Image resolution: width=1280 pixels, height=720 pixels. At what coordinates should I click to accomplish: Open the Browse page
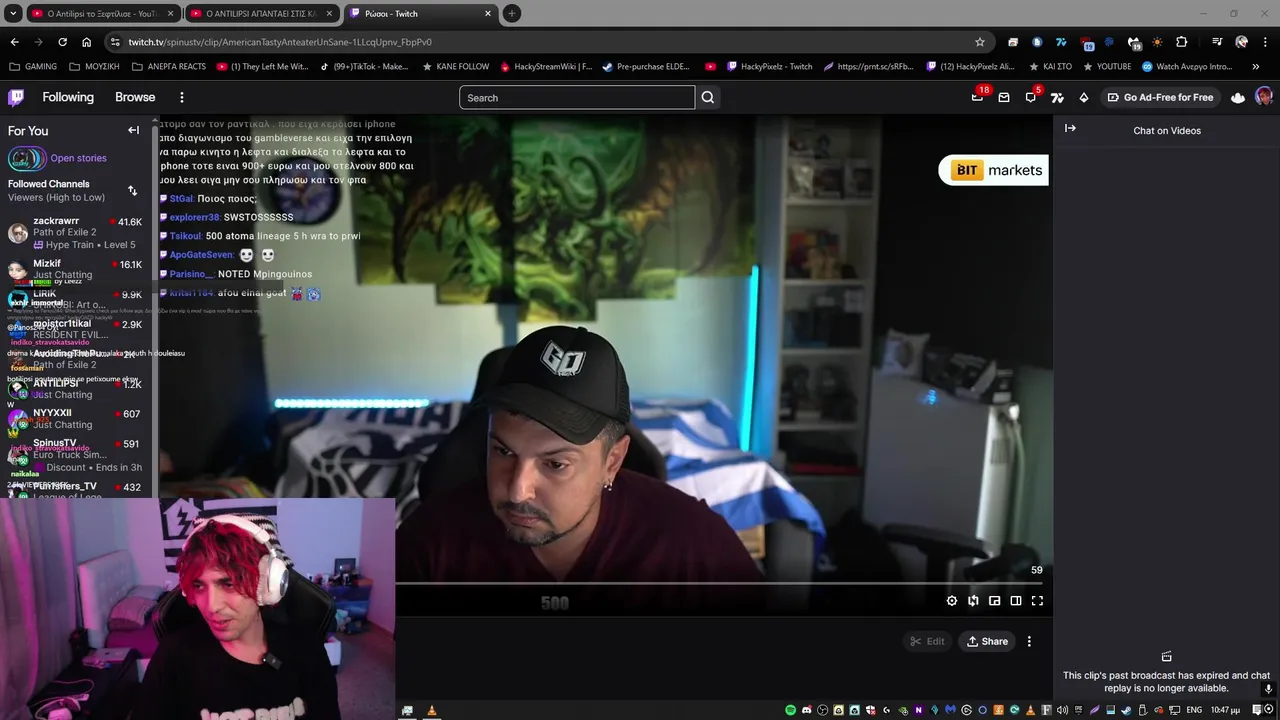point(135,97)
